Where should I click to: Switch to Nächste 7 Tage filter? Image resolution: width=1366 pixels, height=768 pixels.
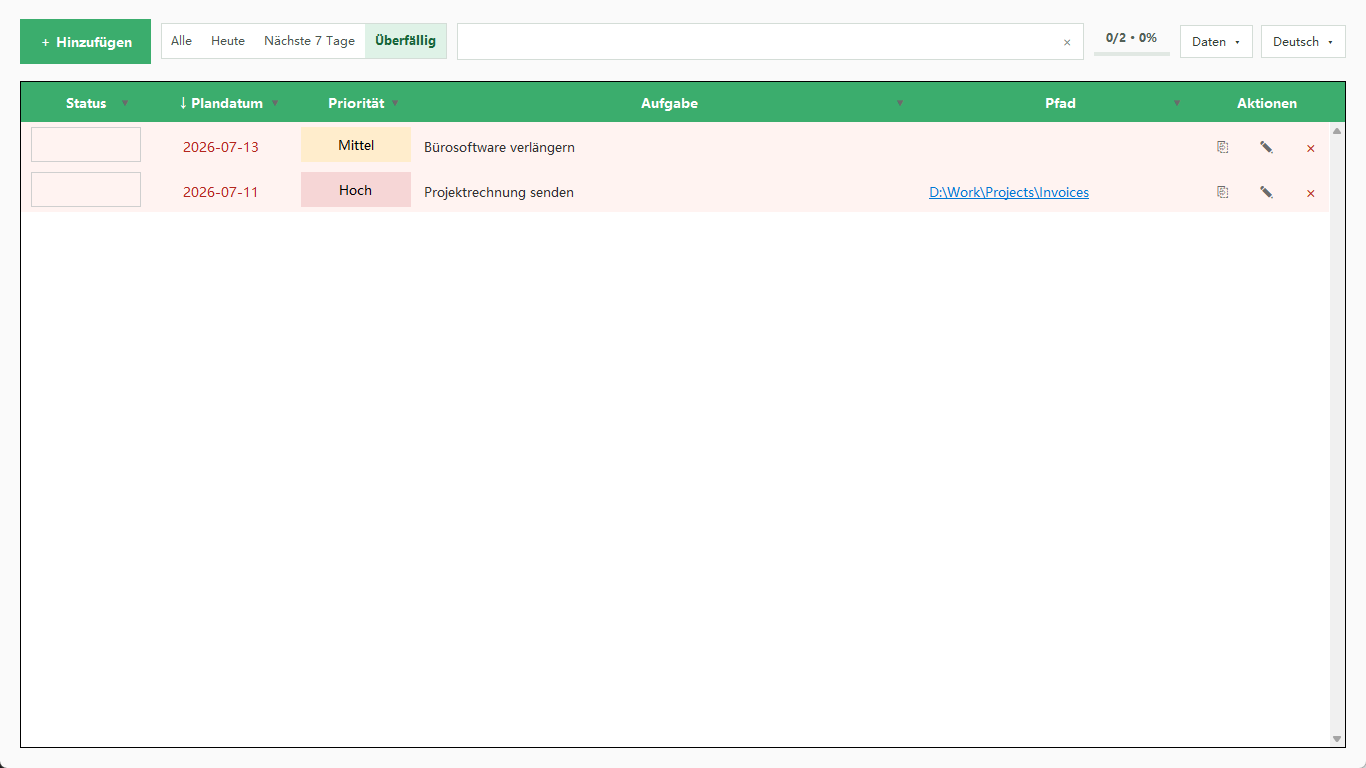pyautogui.click(x=310, y=41)
